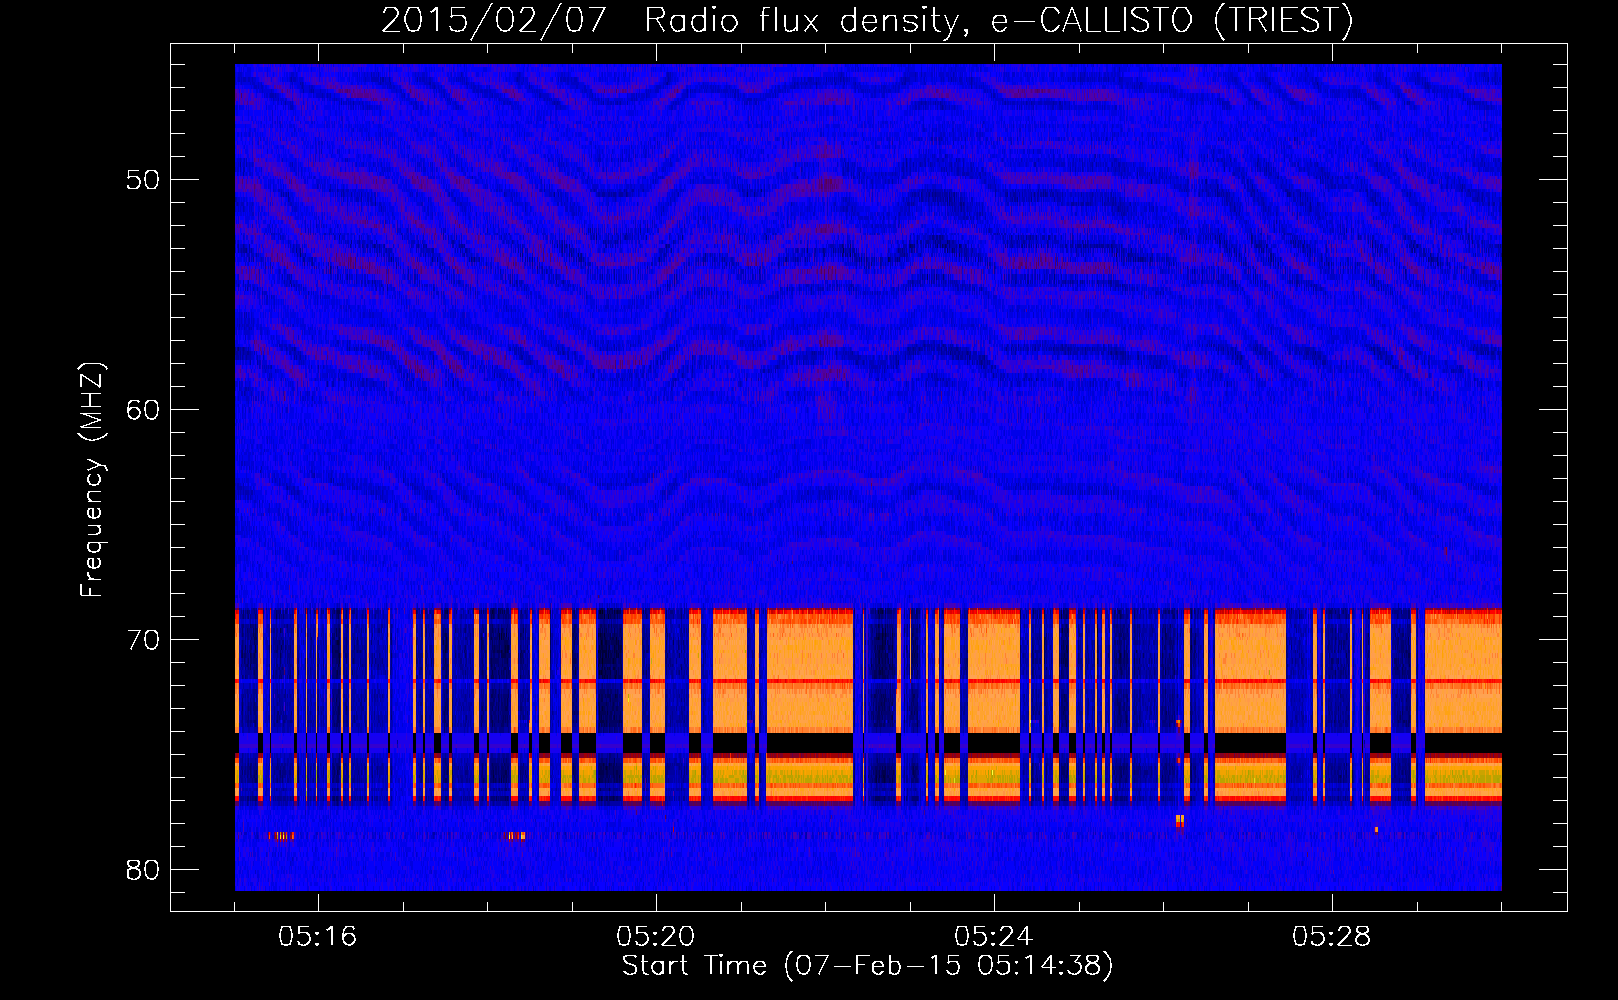Viewport: 1618px width, 1000px height.
Task: Click the time tick label "05:16"
Action: pyautogui.click(x=318, y=937)
